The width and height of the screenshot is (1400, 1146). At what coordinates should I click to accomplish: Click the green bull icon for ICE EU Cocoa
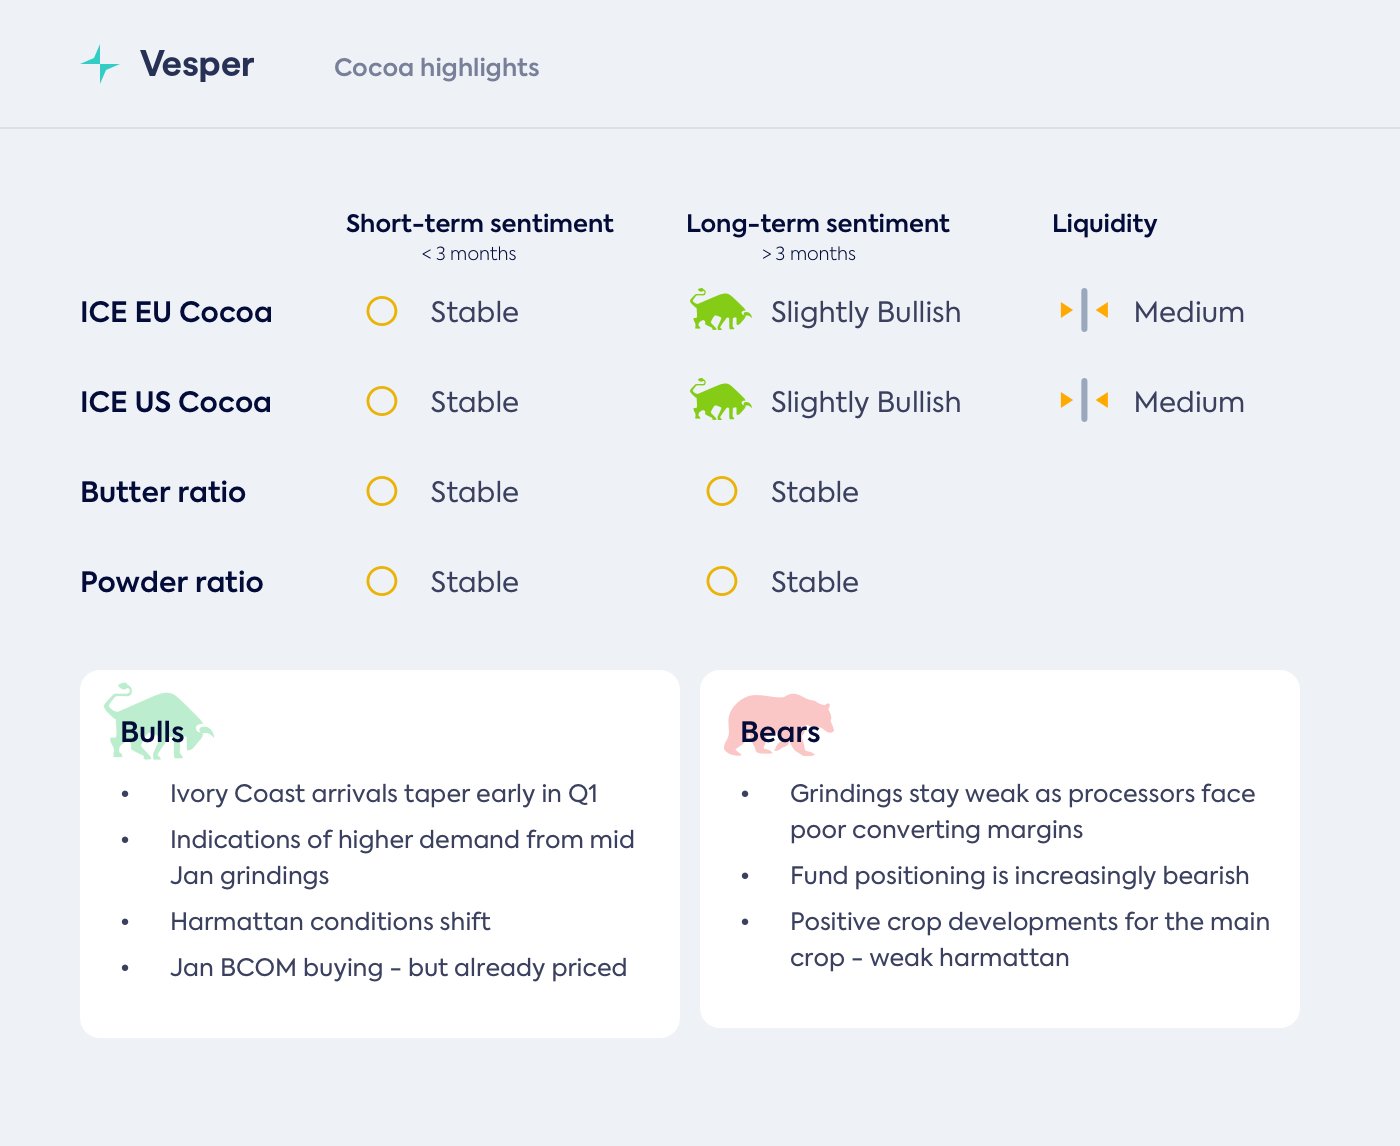click(720, 311)
